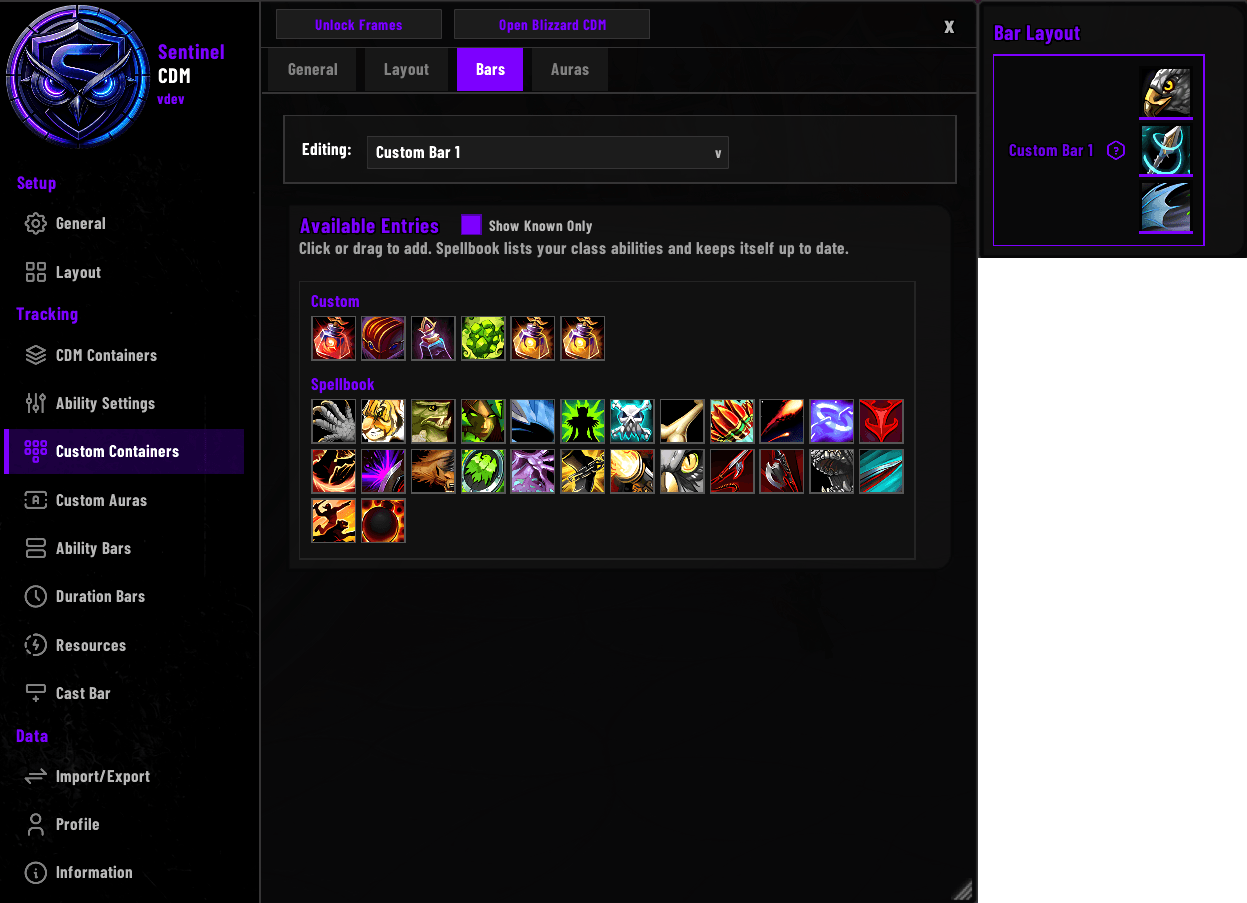Click the window resize grip corner

click(962, 889)
